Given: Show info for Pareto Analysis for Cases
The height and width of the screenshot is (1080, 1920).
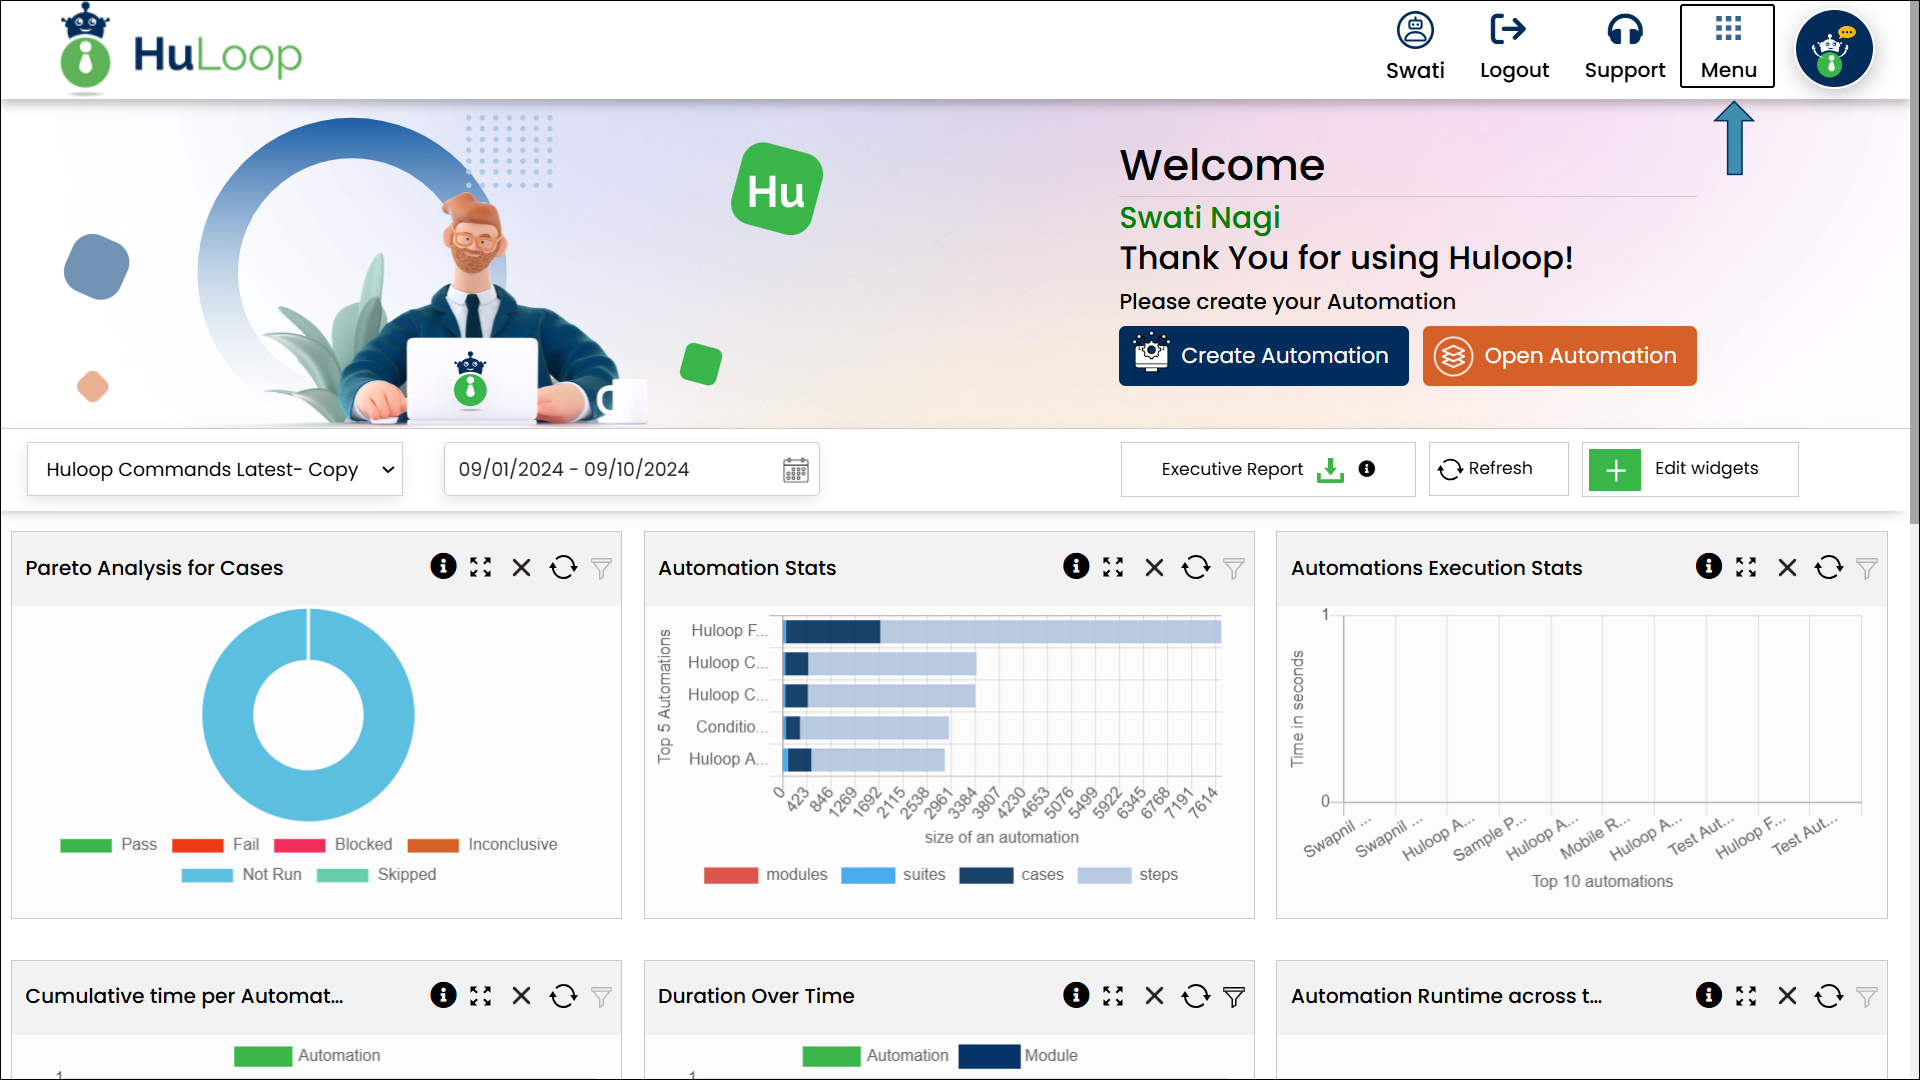Looking at the screenshot, I should tap(443, 566).
